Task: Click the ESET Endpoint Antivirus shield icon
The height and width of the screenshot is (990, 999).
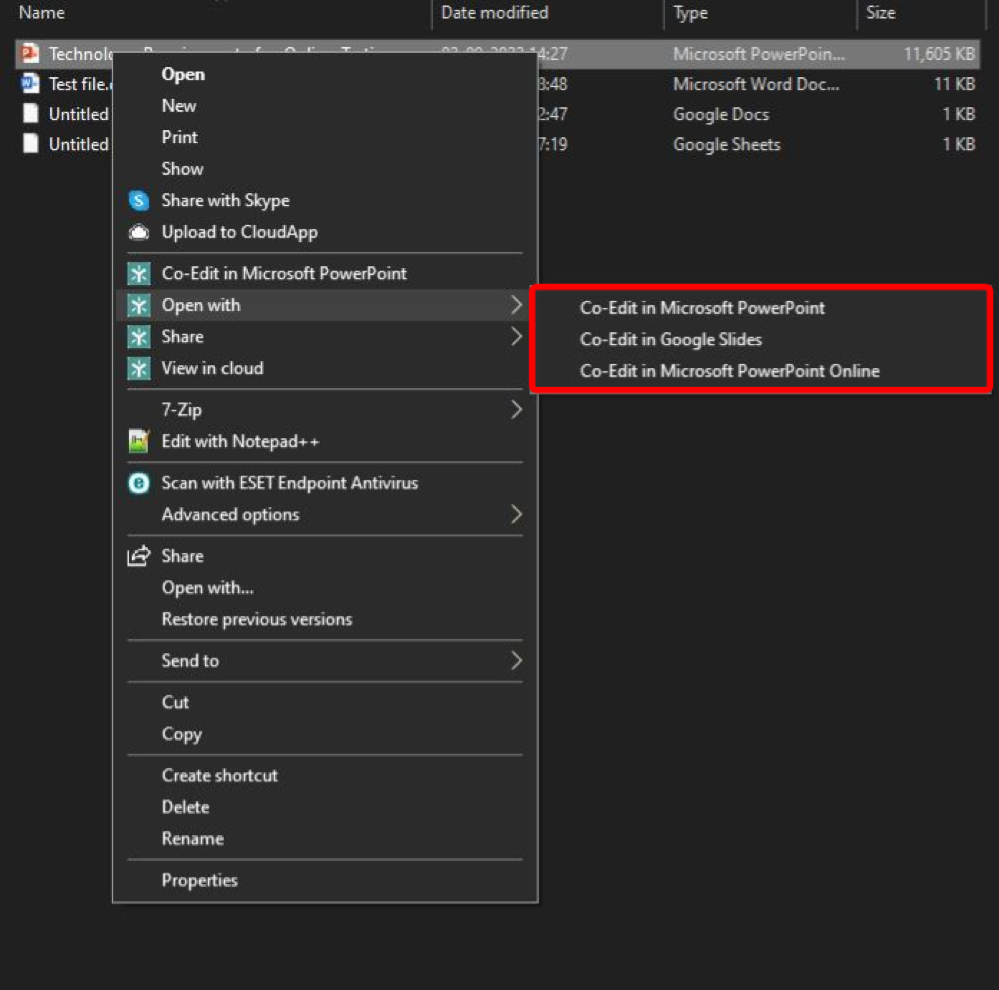Action: tap(137, 483)
